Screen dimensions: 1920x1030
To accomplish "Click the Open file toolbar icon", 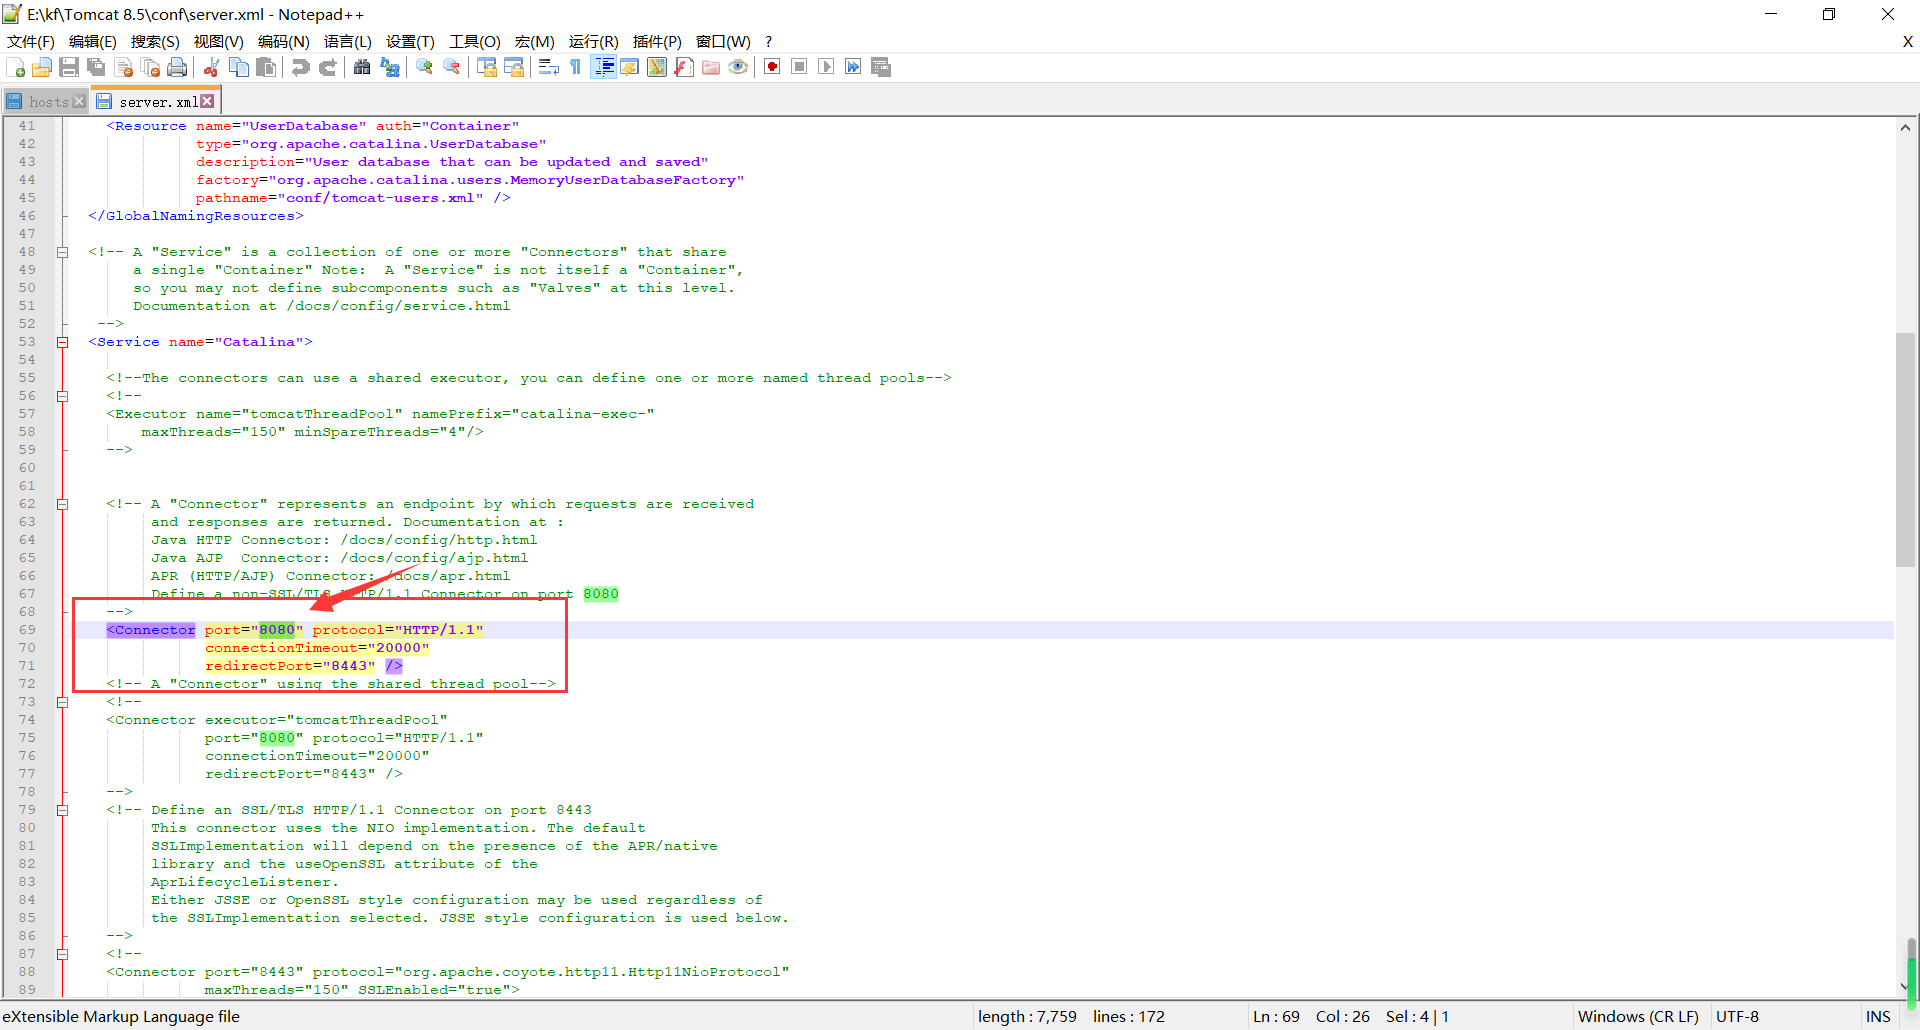I will click(x=42, y=67).
